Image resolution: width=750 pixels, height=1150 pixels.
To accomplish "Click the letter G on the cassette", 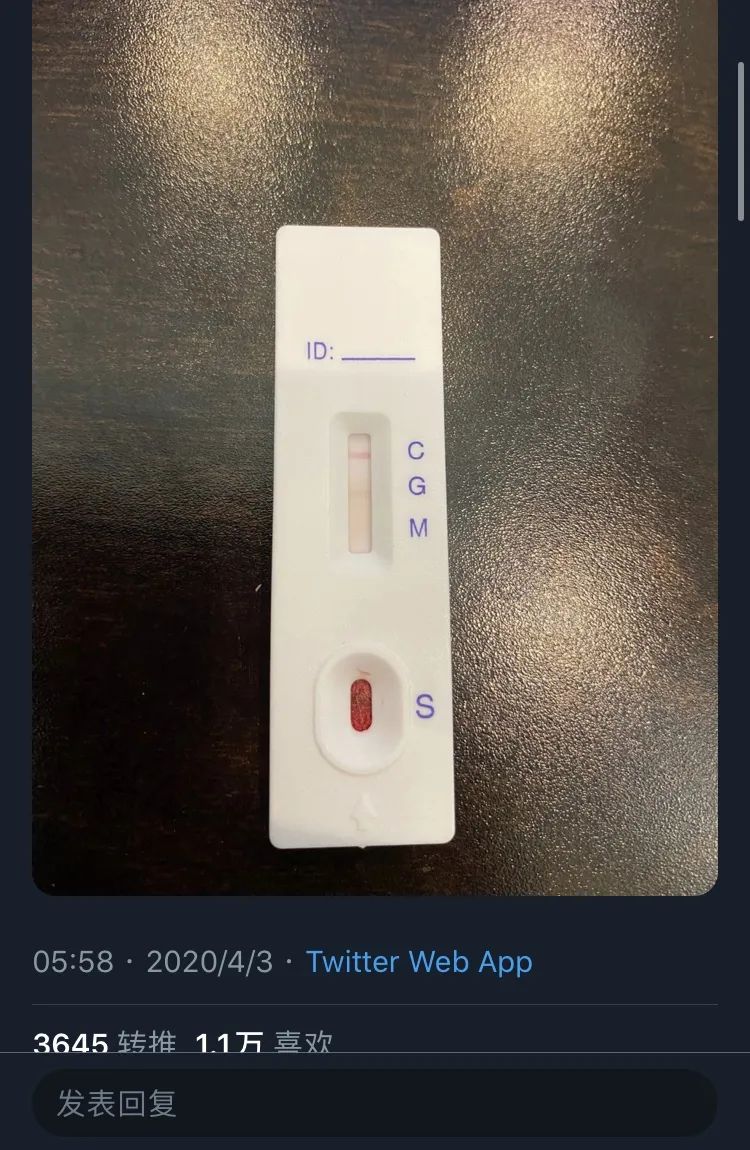I will pos(417,486).
